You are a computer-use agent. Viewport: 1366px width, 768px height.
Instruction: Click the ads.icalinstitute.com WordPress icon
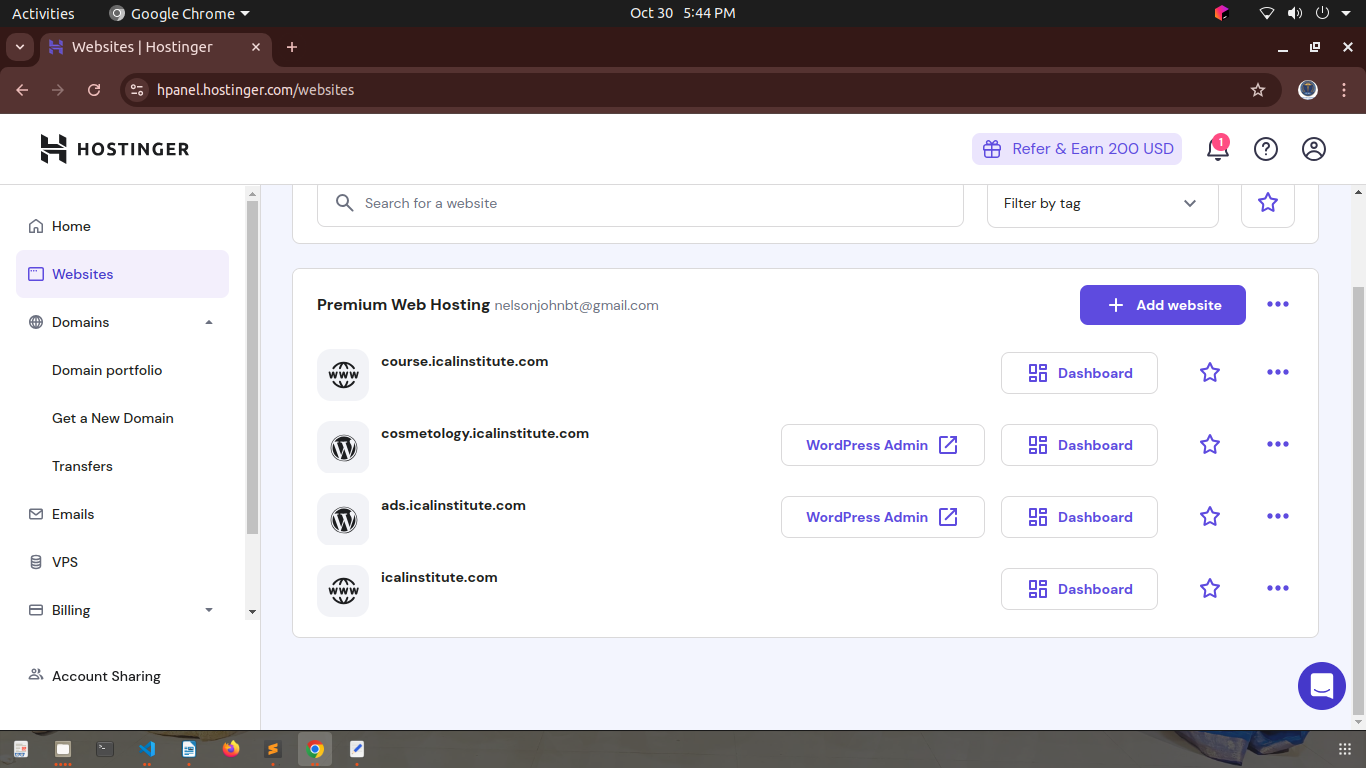tap(343, 519)
